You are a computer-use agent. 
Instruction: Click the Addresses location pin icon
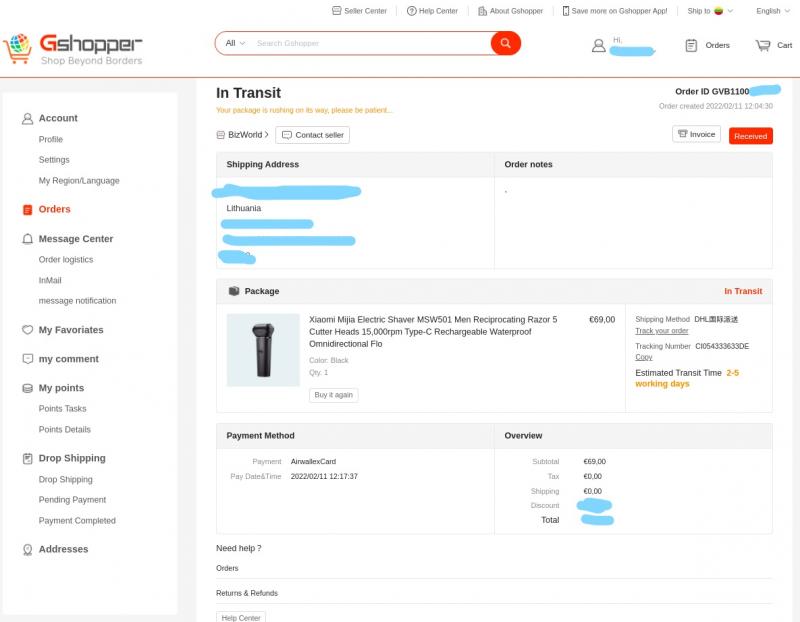click(28, 550)
